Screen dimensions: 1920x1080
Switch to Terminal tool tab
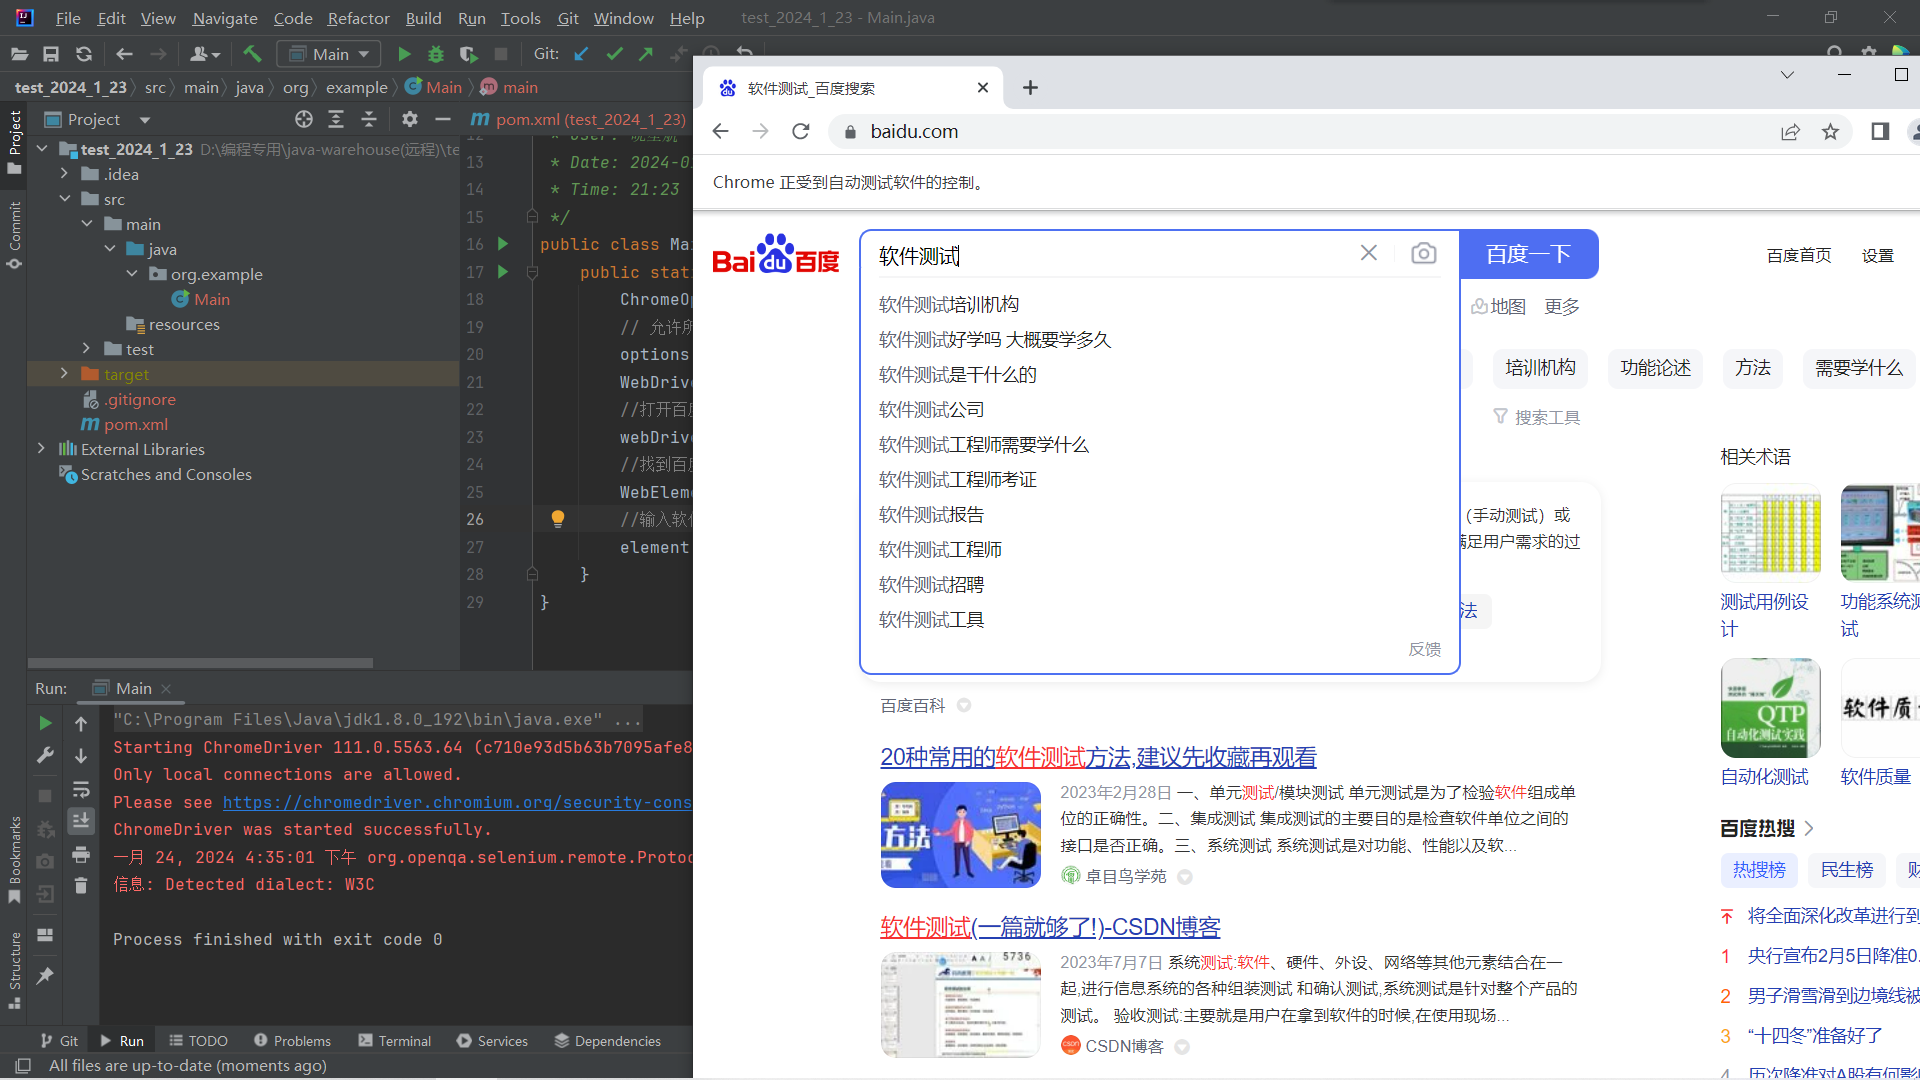point(394,1041)
